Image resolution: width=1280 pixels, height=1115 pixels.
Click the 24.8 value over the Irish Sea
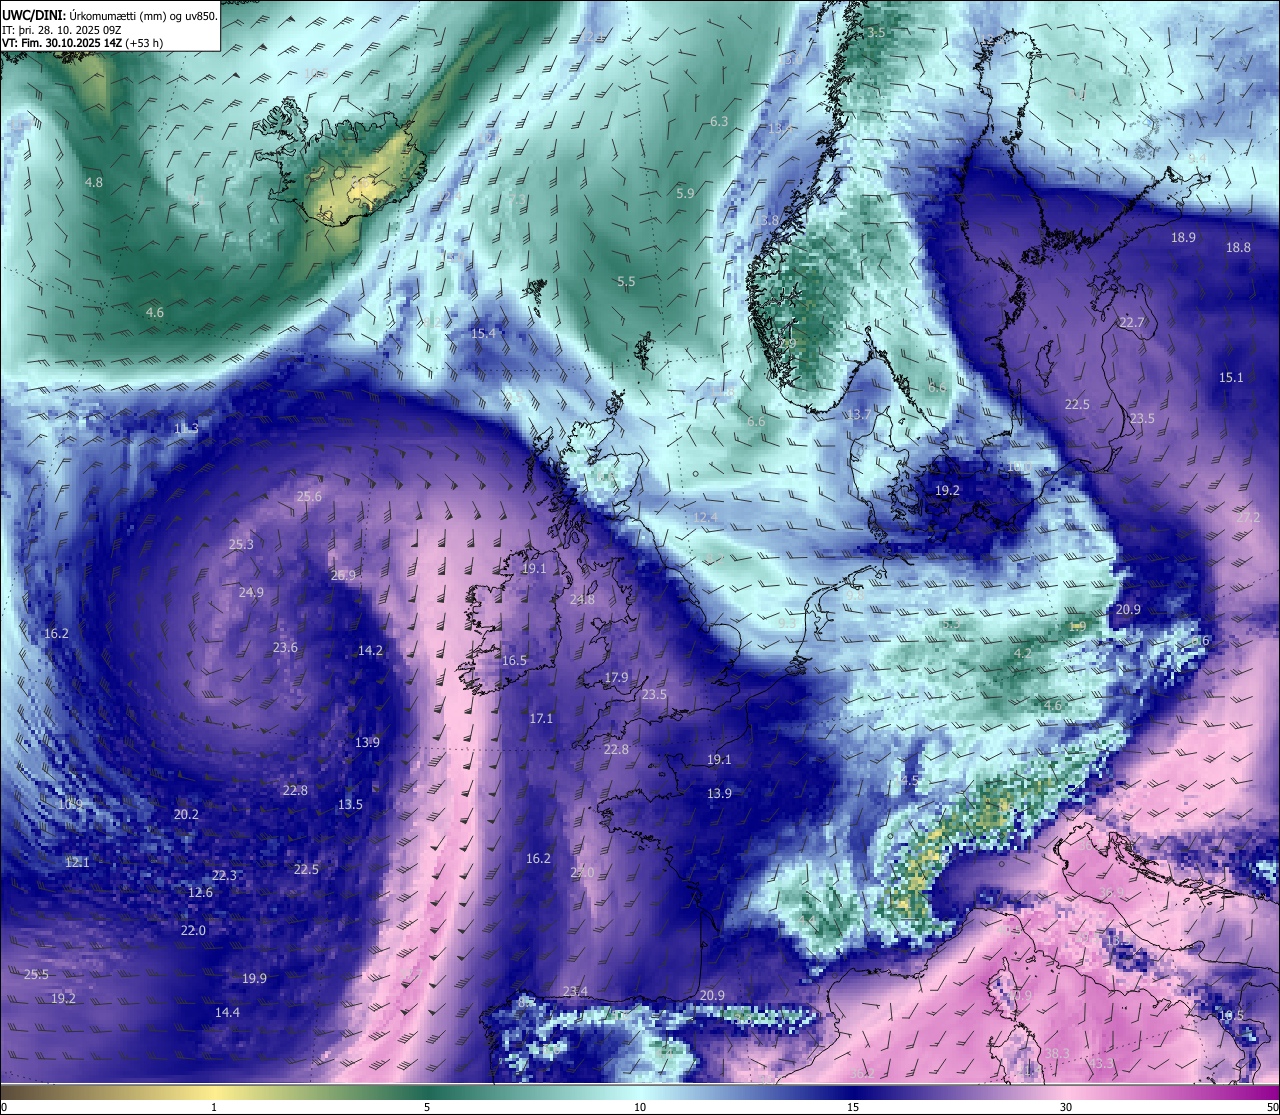582,599
